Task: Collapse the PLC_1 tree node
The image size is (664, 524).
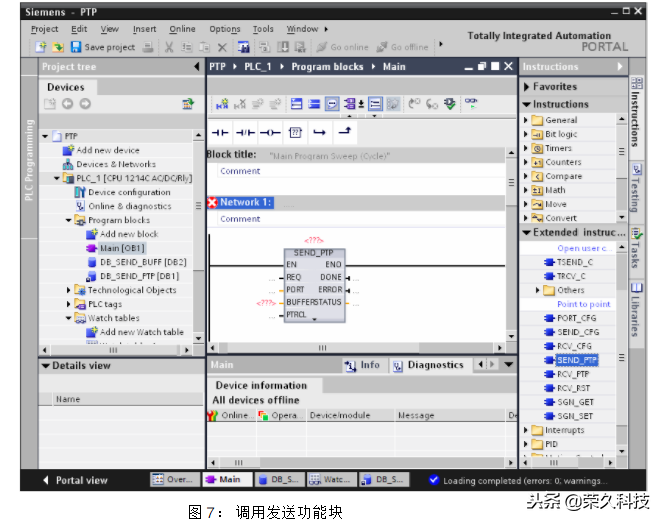Action: (x=57, y=178)
